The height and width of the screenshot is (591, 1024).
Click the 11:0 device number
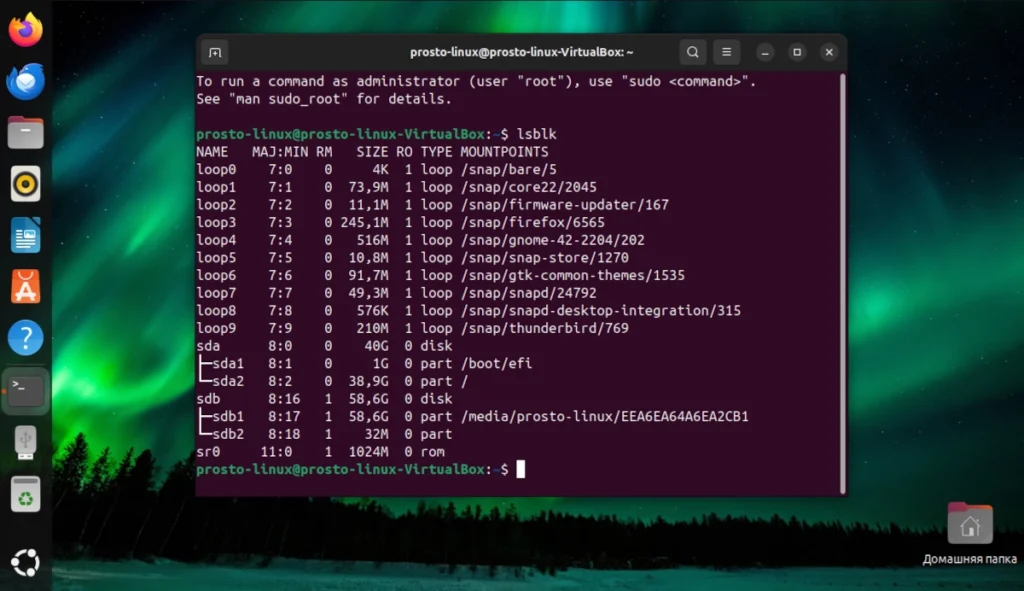point(276,451)
